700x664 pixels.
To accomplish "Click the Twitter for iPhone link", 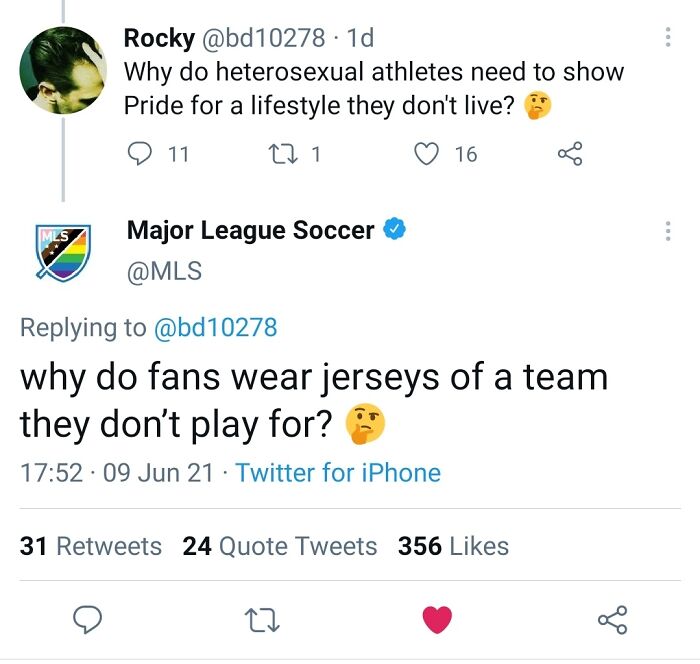I will 338,472.
